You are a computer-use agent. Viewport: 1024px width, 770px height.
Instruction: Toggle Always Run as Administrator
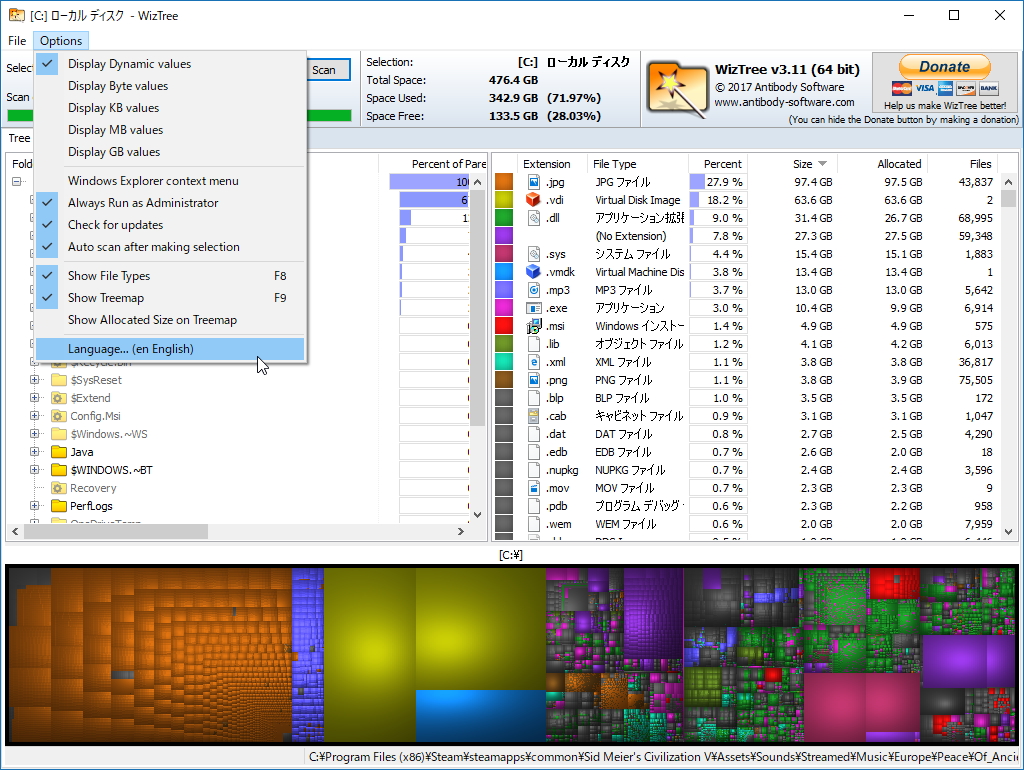[170, 203]
